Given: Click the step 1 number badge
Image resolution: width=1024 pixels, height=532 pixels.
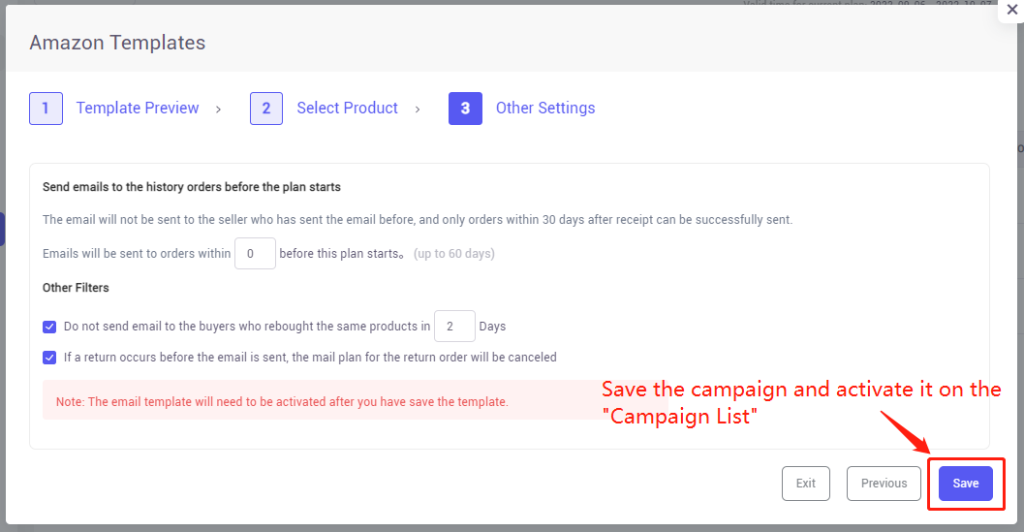Looking at the screenshot, I should coord(46,108).
